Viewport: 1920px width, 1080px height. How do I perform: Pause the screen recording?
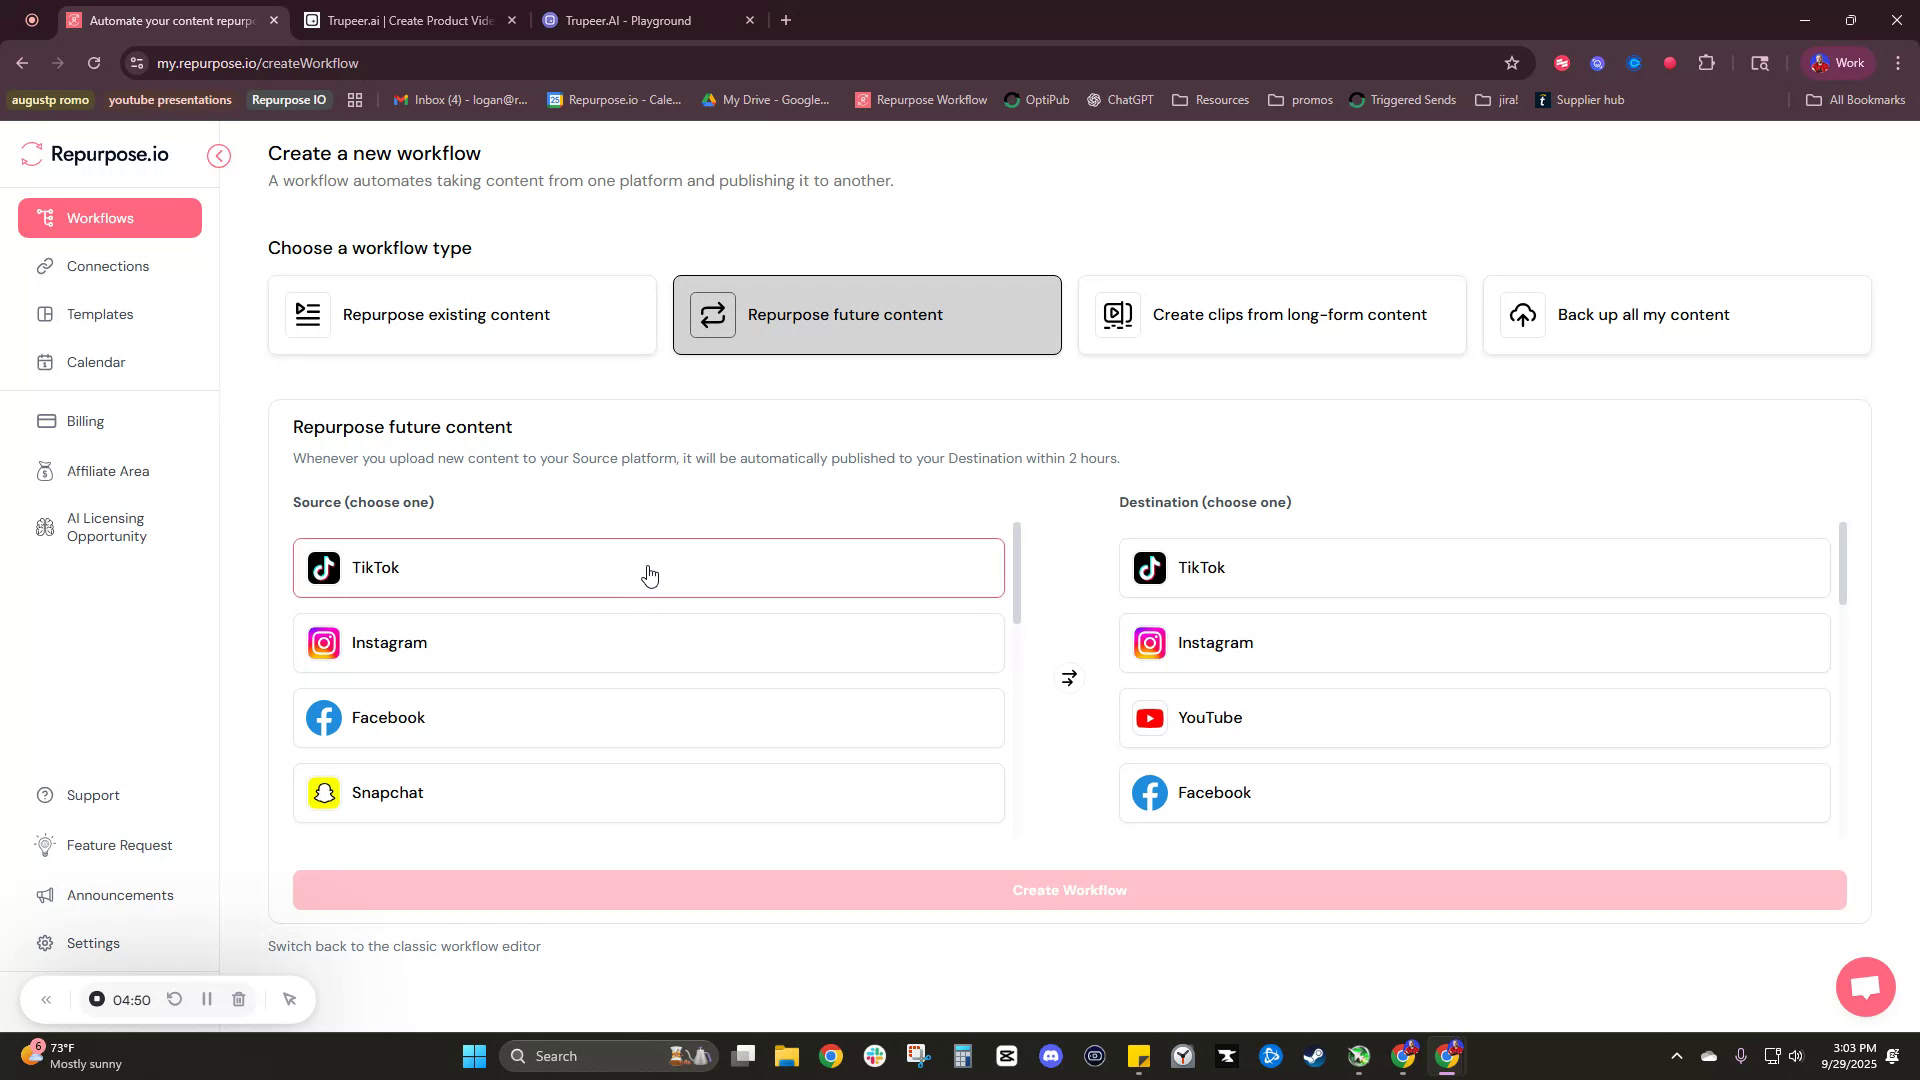(207, 999)
